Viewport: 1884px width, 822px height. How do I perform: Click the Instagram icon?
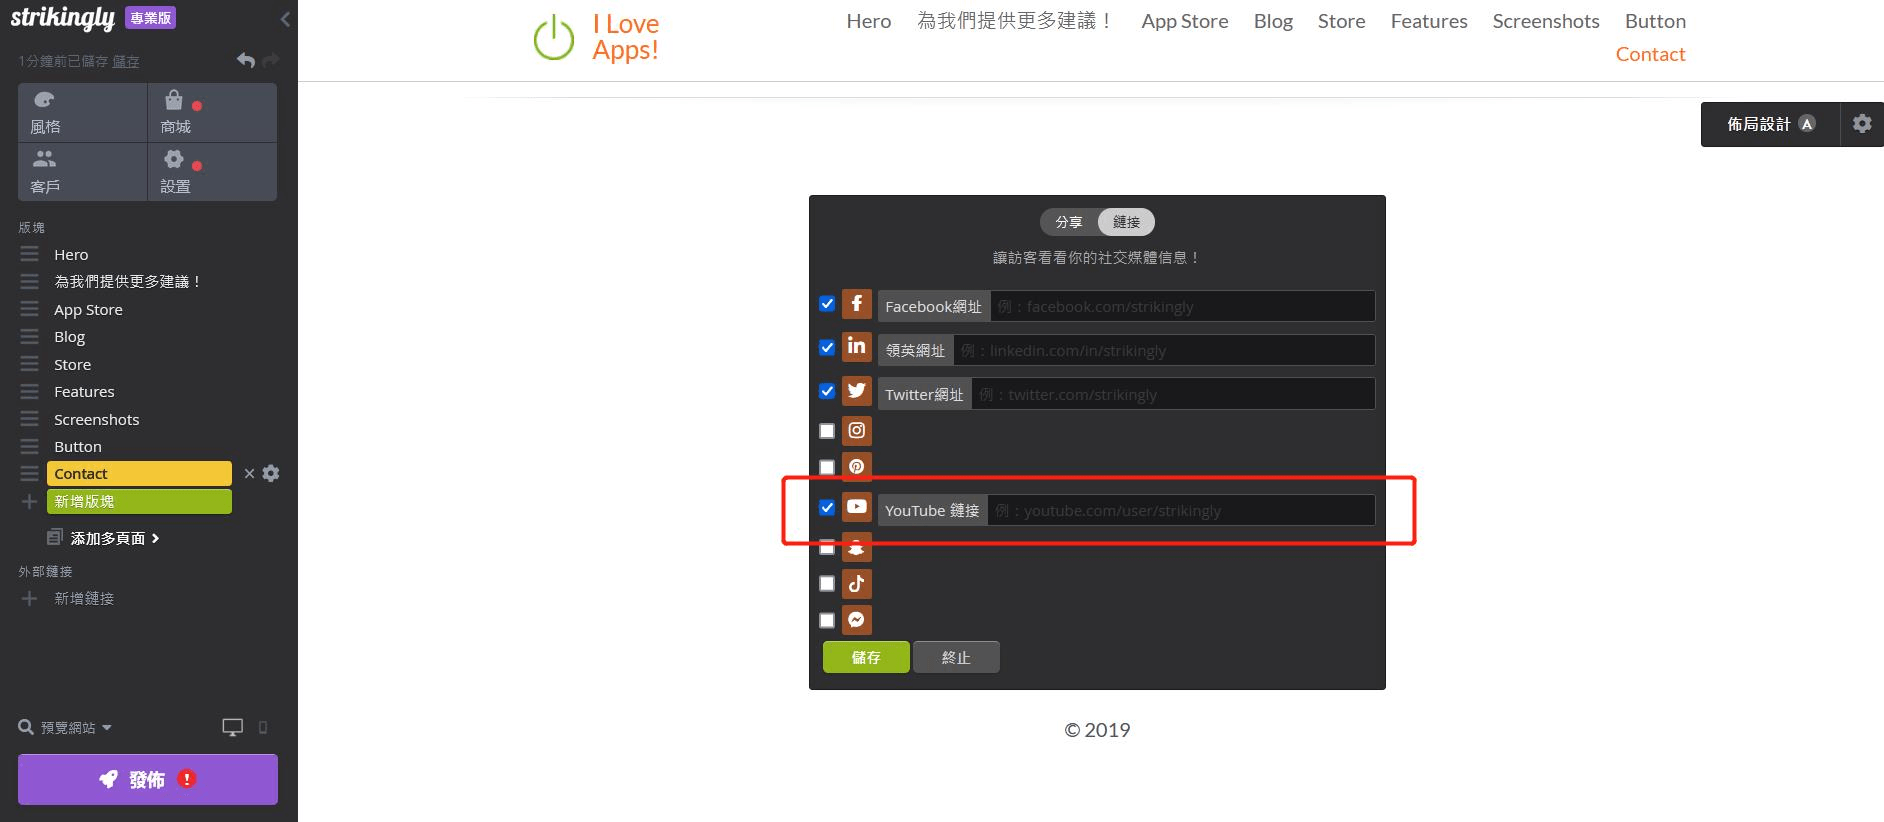point(857,431)
